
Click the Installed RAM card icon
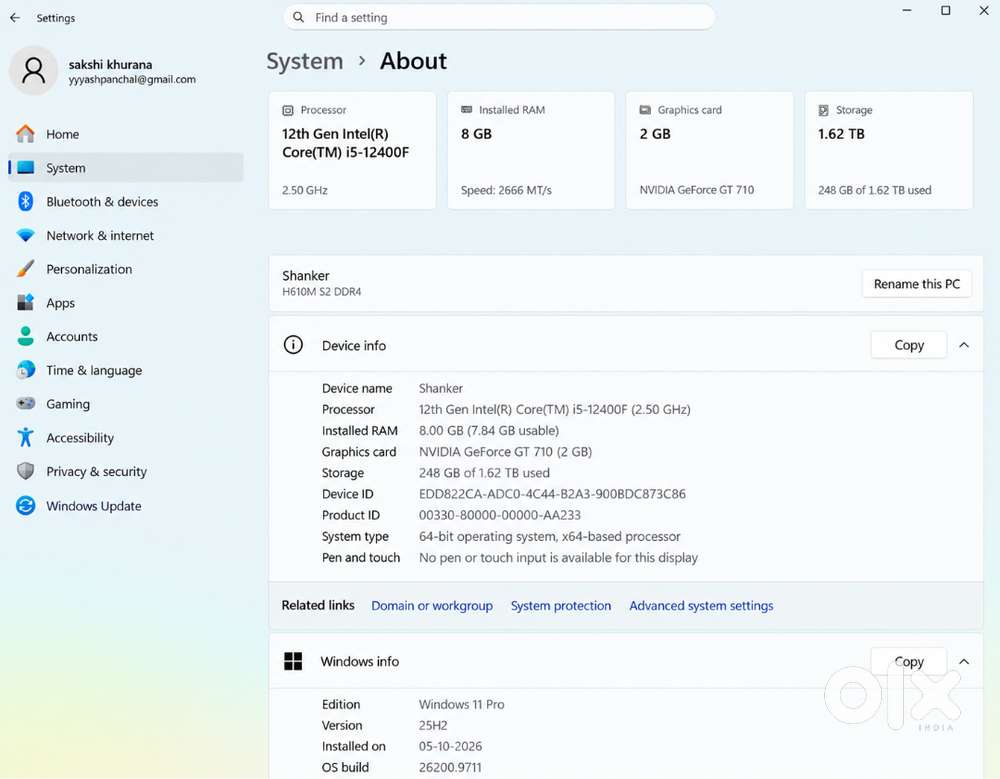tap(466, 110)
